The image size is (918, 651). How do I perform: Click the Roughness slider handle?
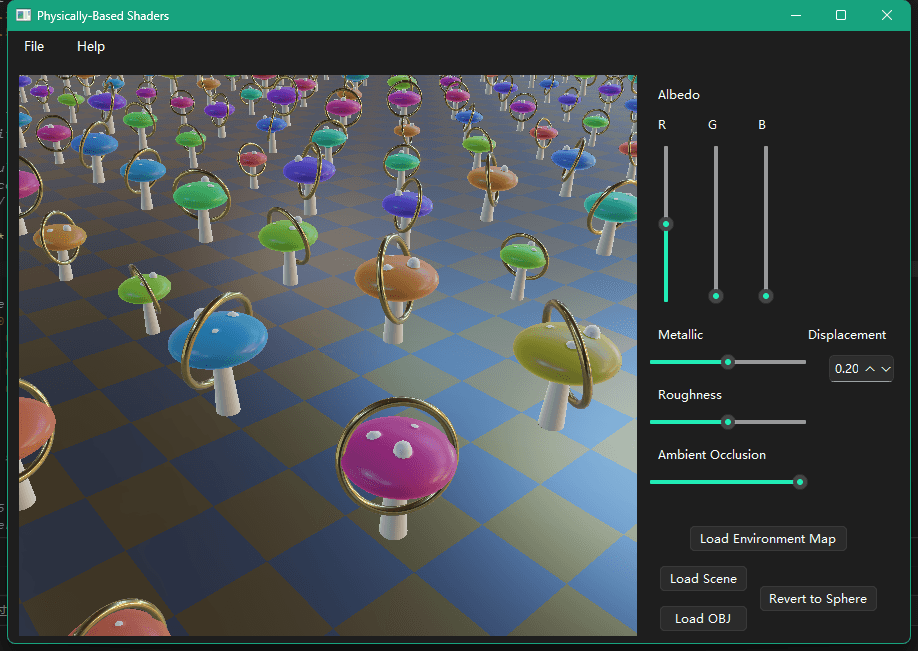(x=728, y=422)
